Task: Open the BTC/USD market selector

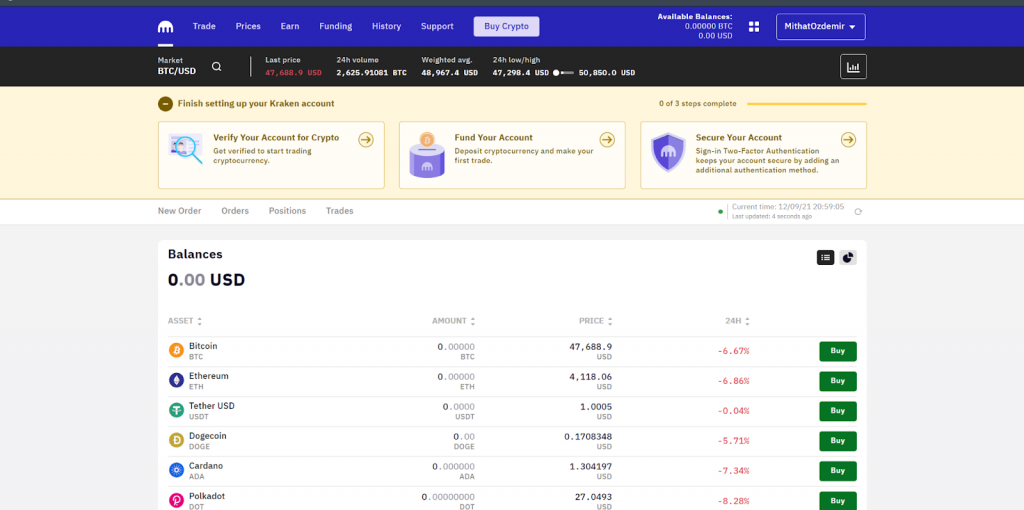Action: (x=177, y=66)
